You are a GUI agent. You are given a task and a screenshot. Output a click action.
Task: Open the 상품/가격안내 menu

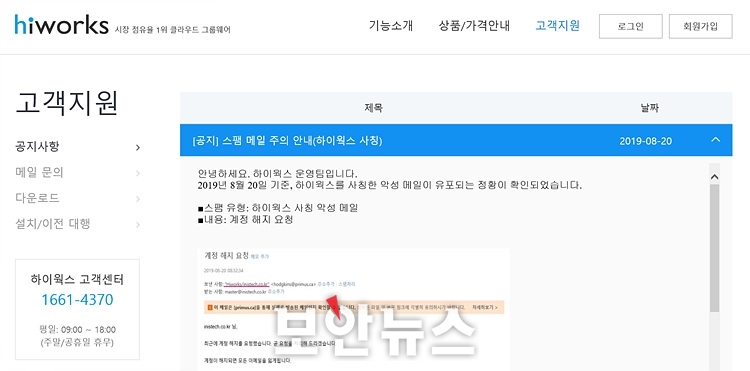474,26
